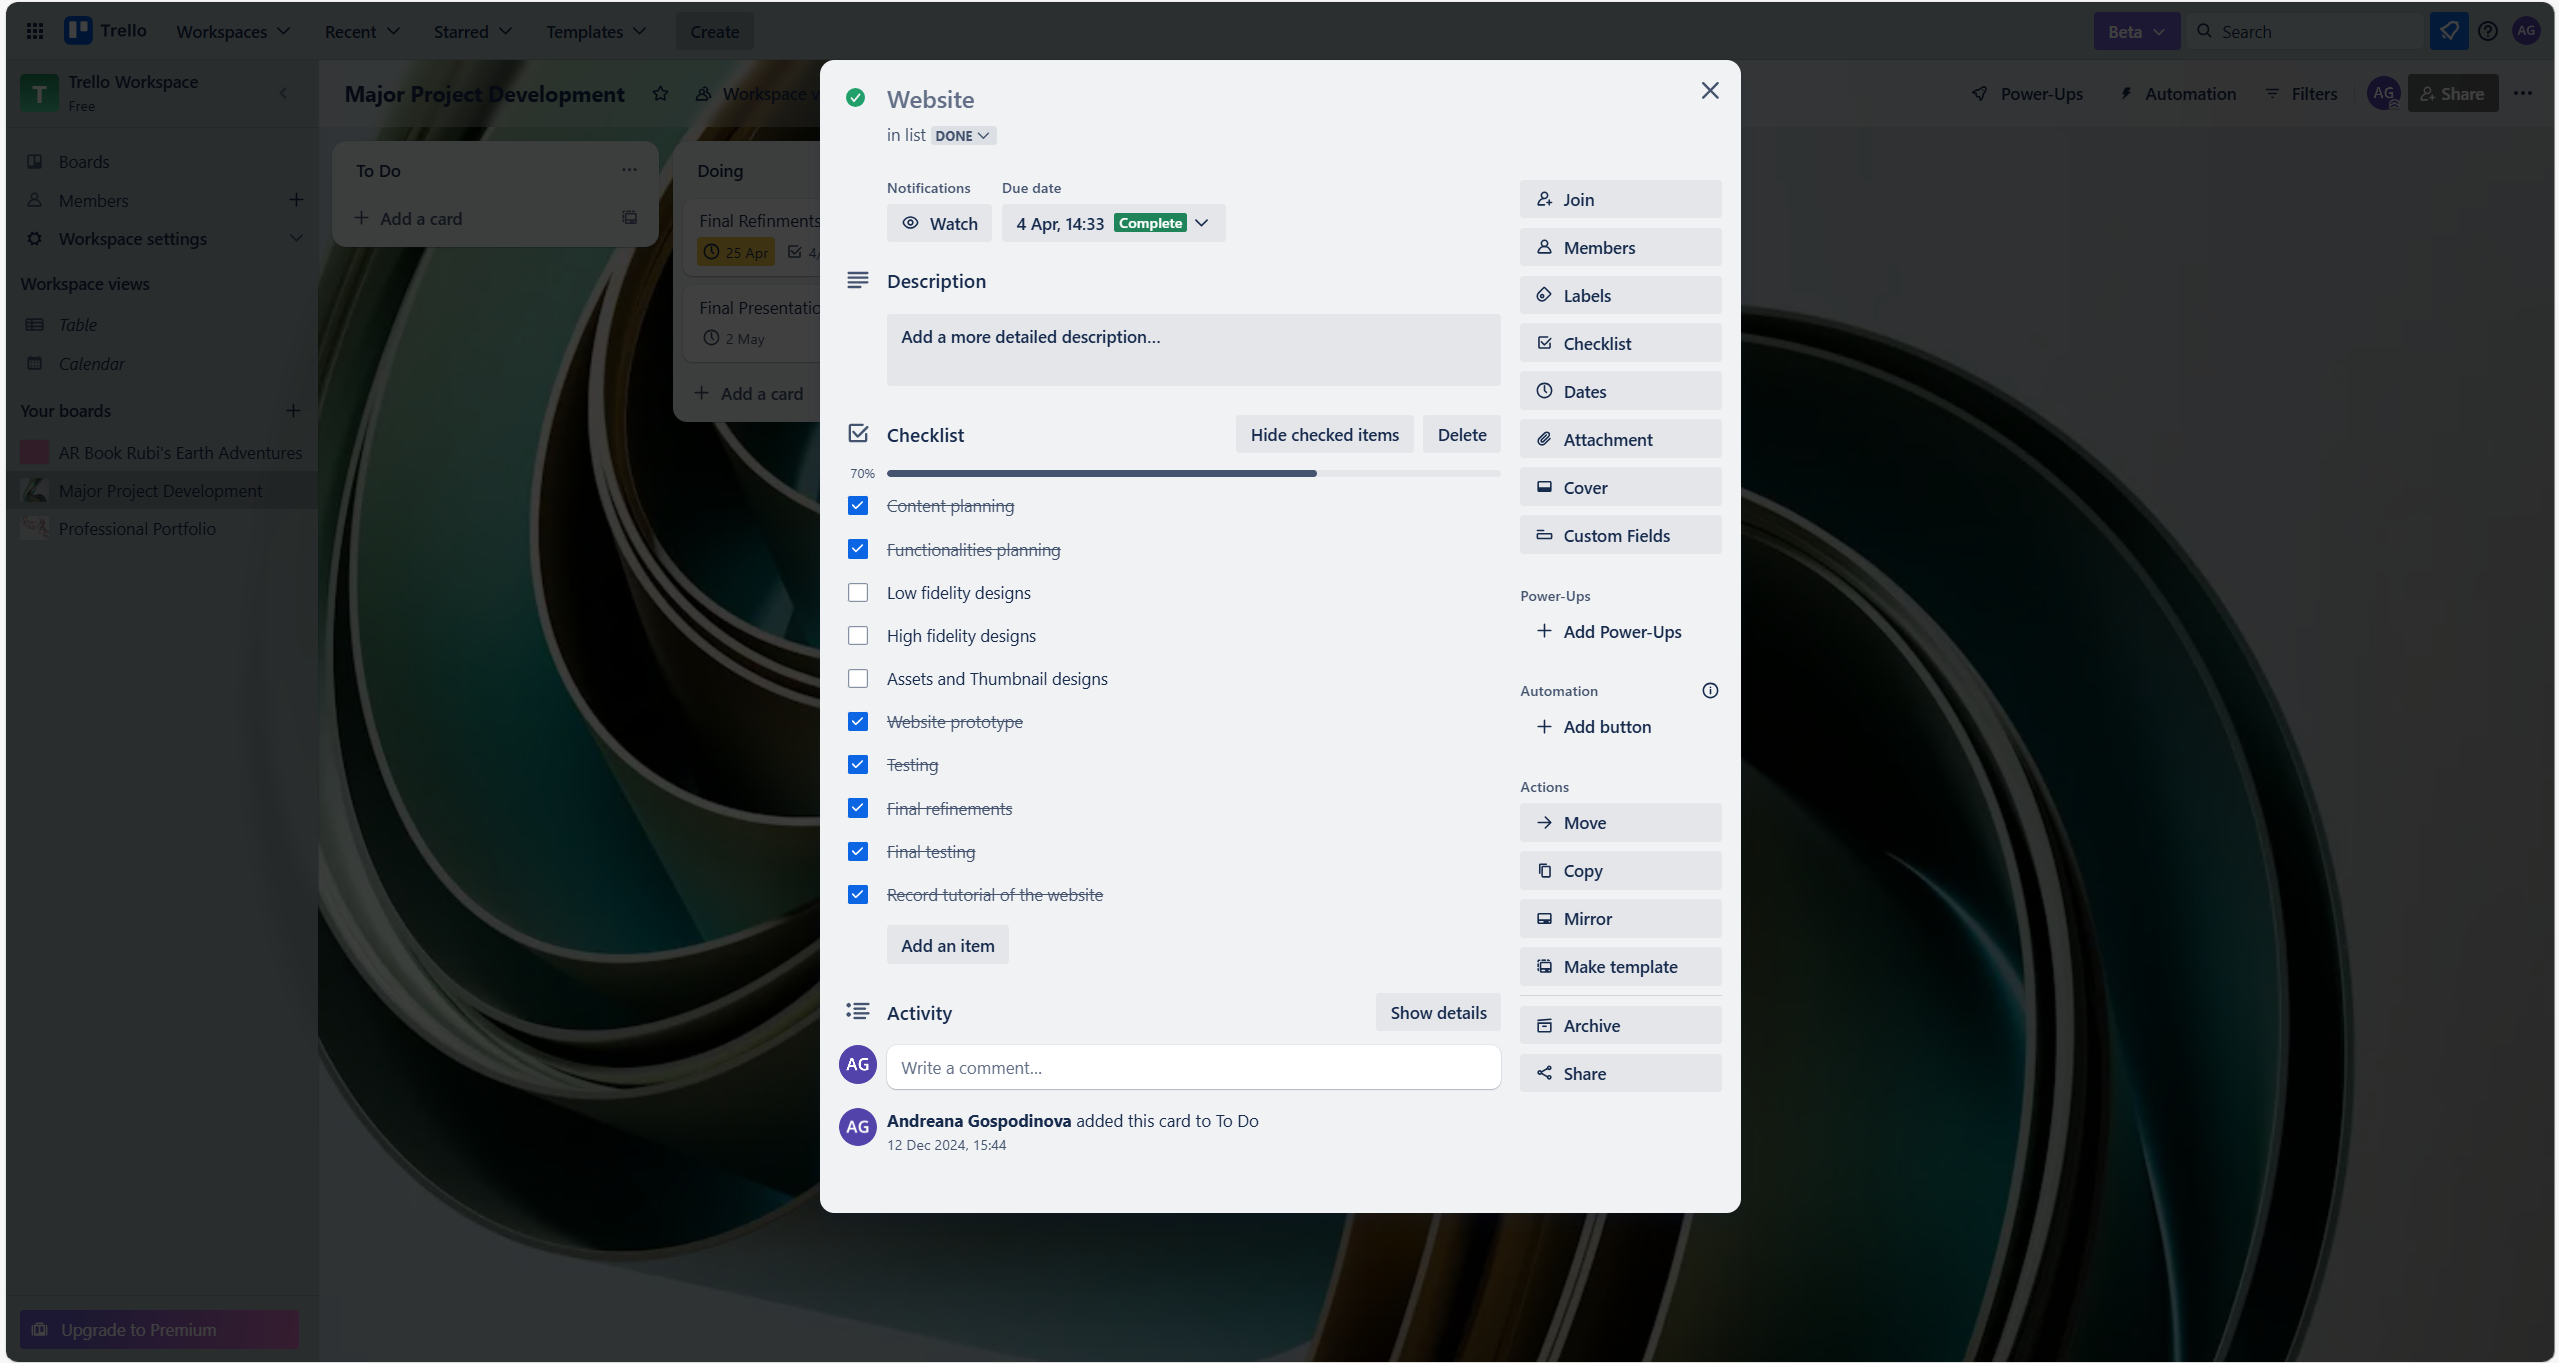Click the Attachment paperclip button
Image resolution: width=2559 pixels, height=1363 pixels.
point(1620,440)
